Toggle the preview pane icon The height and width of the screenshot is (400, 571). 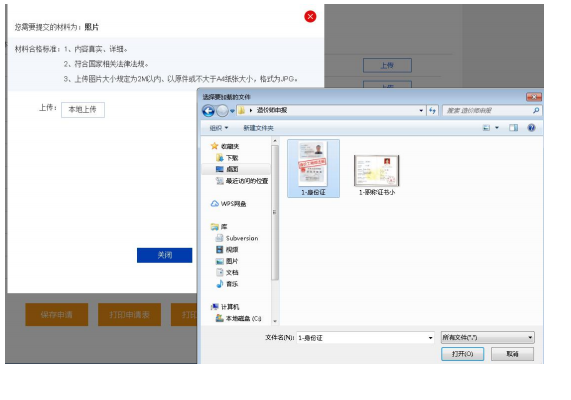[513, 128]
